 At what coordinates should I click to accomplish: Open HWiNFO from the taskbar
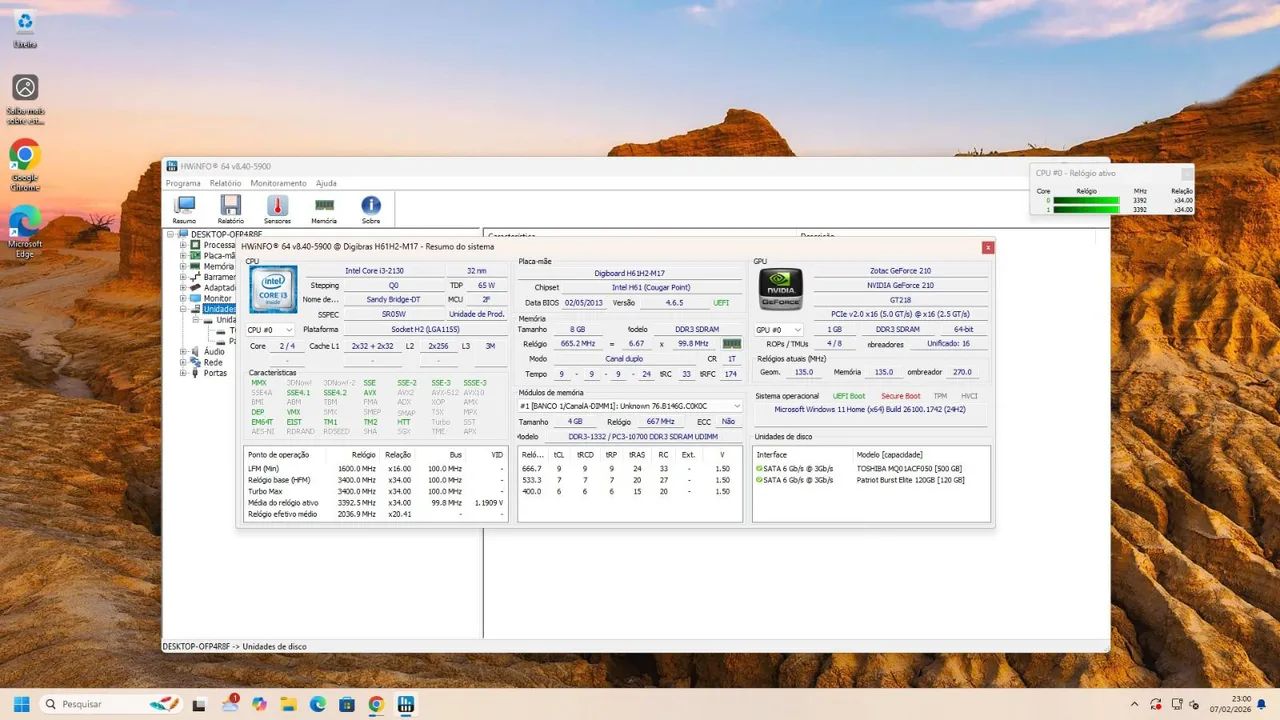coord(405,704)
